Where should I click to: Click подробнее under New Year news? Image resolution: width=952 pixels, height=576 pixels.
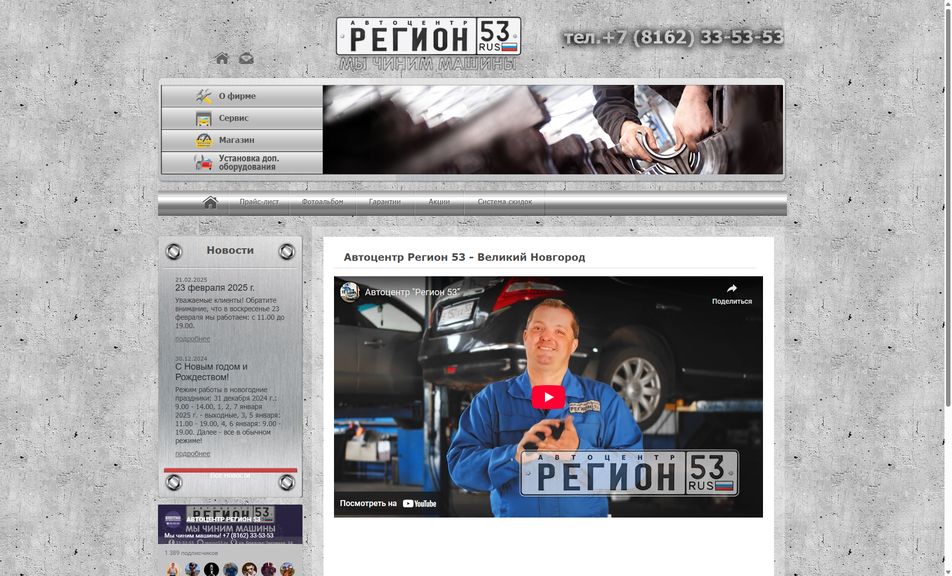tap(192, 453)
